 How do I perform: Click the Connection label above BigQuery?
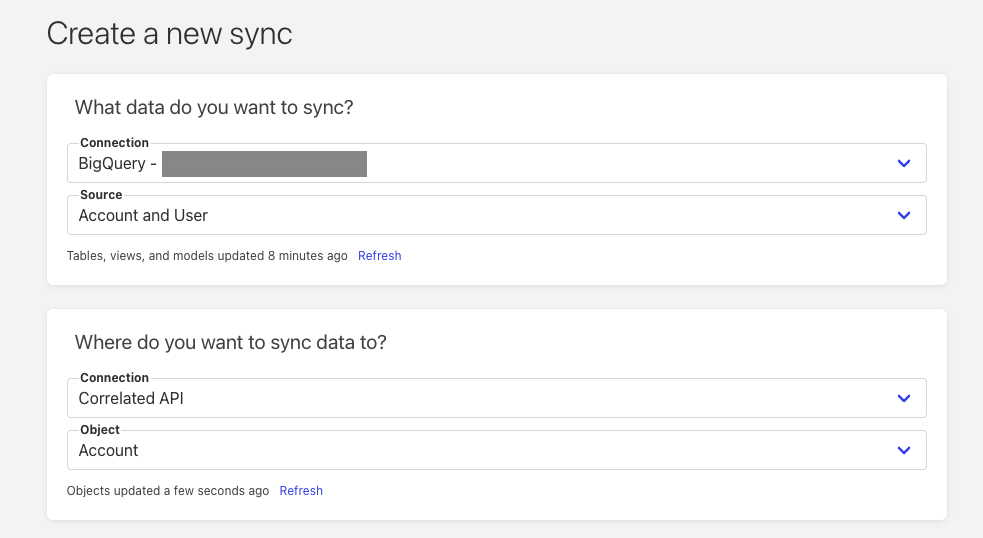coord(114,143)
